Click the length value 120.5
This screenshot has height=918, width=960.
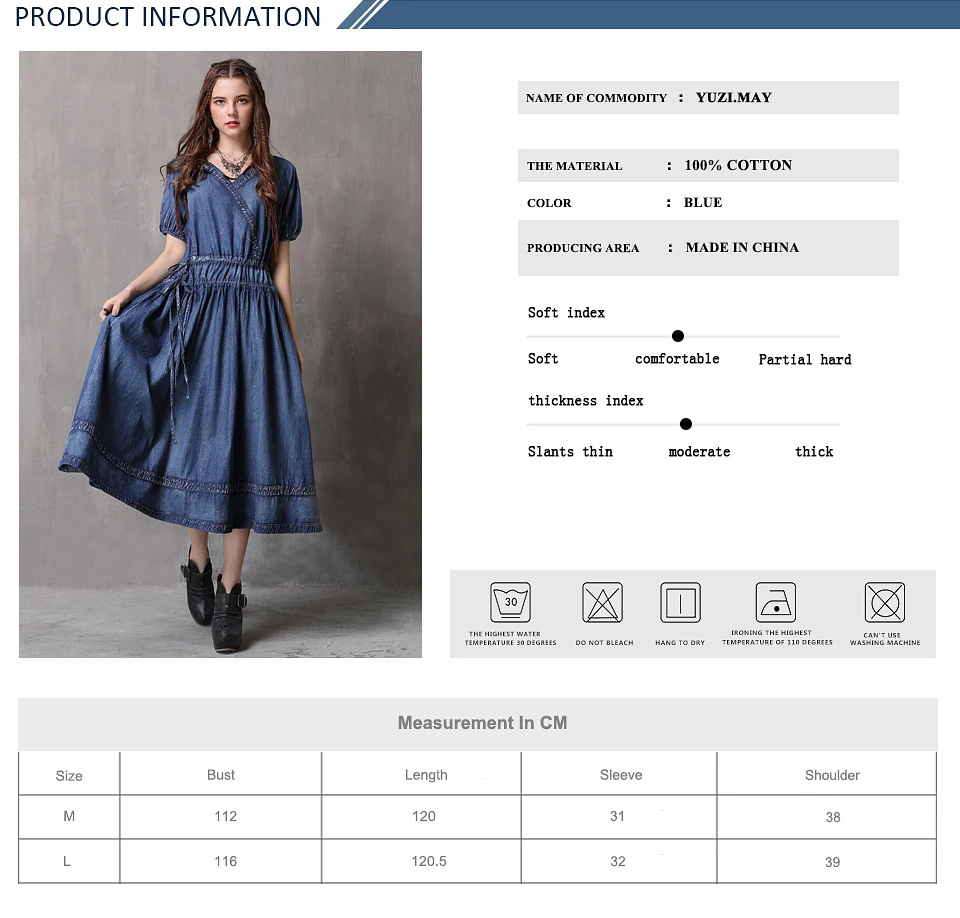429,861
